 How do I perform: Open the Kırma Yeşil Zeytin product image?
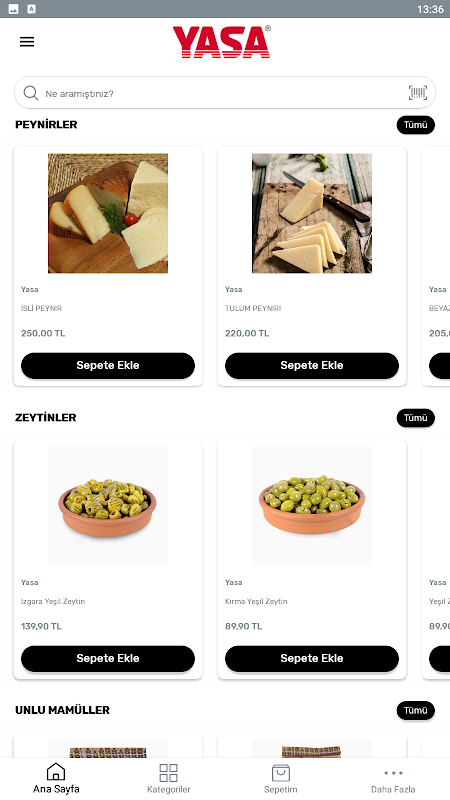point(312,506)
